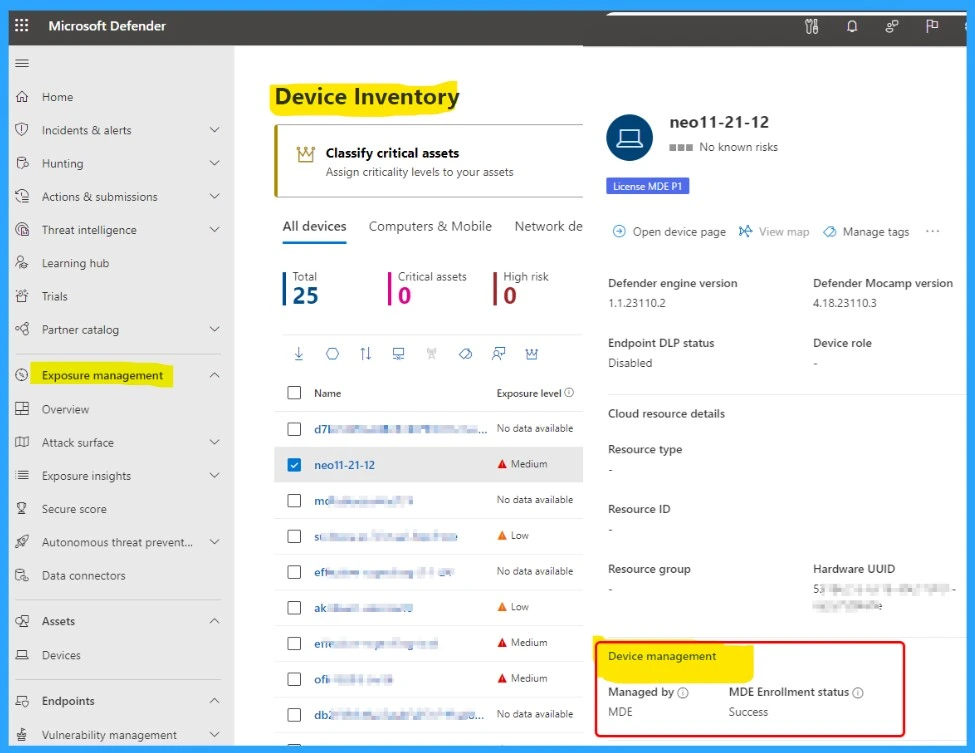
Task: Expand the Incidents & alerts chevron
Action: coord(215,130)
